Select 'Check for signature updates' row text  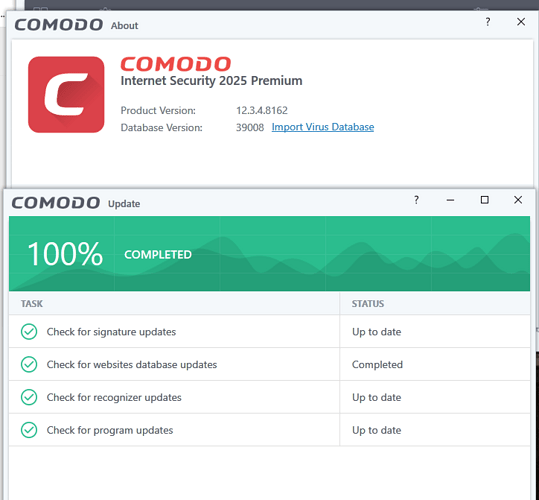(111, 332)
